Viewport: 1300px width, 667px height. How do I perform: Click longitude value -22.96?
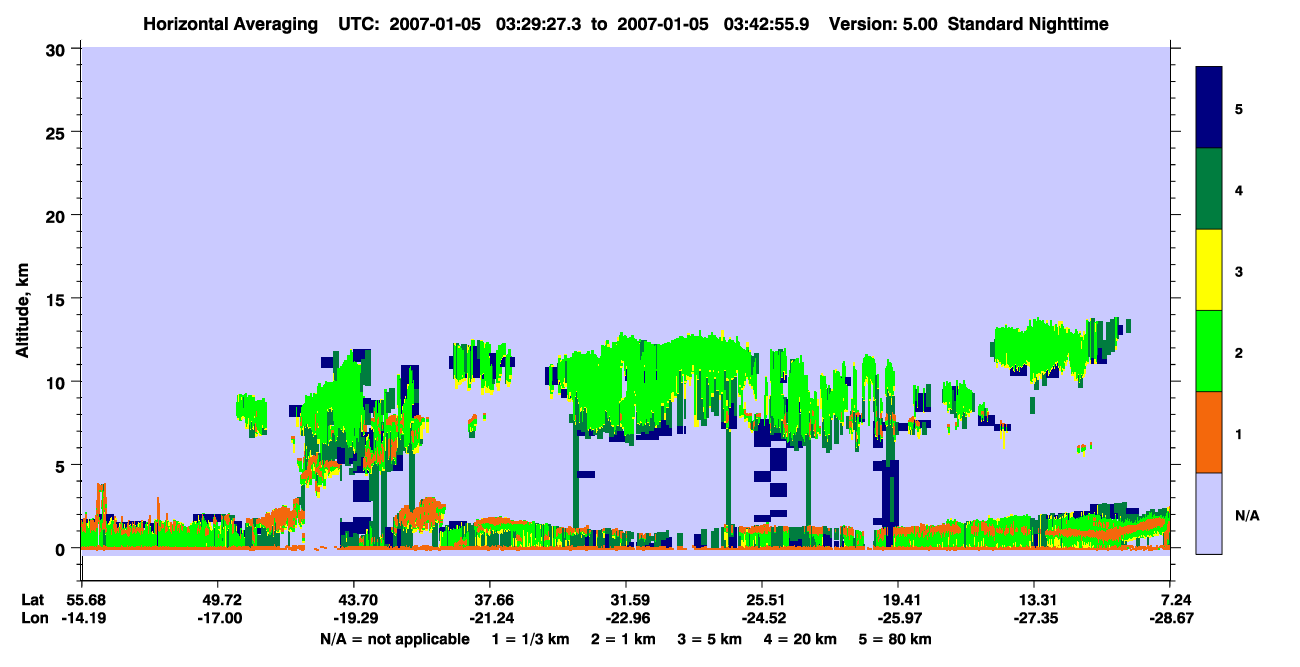(626, 619)
